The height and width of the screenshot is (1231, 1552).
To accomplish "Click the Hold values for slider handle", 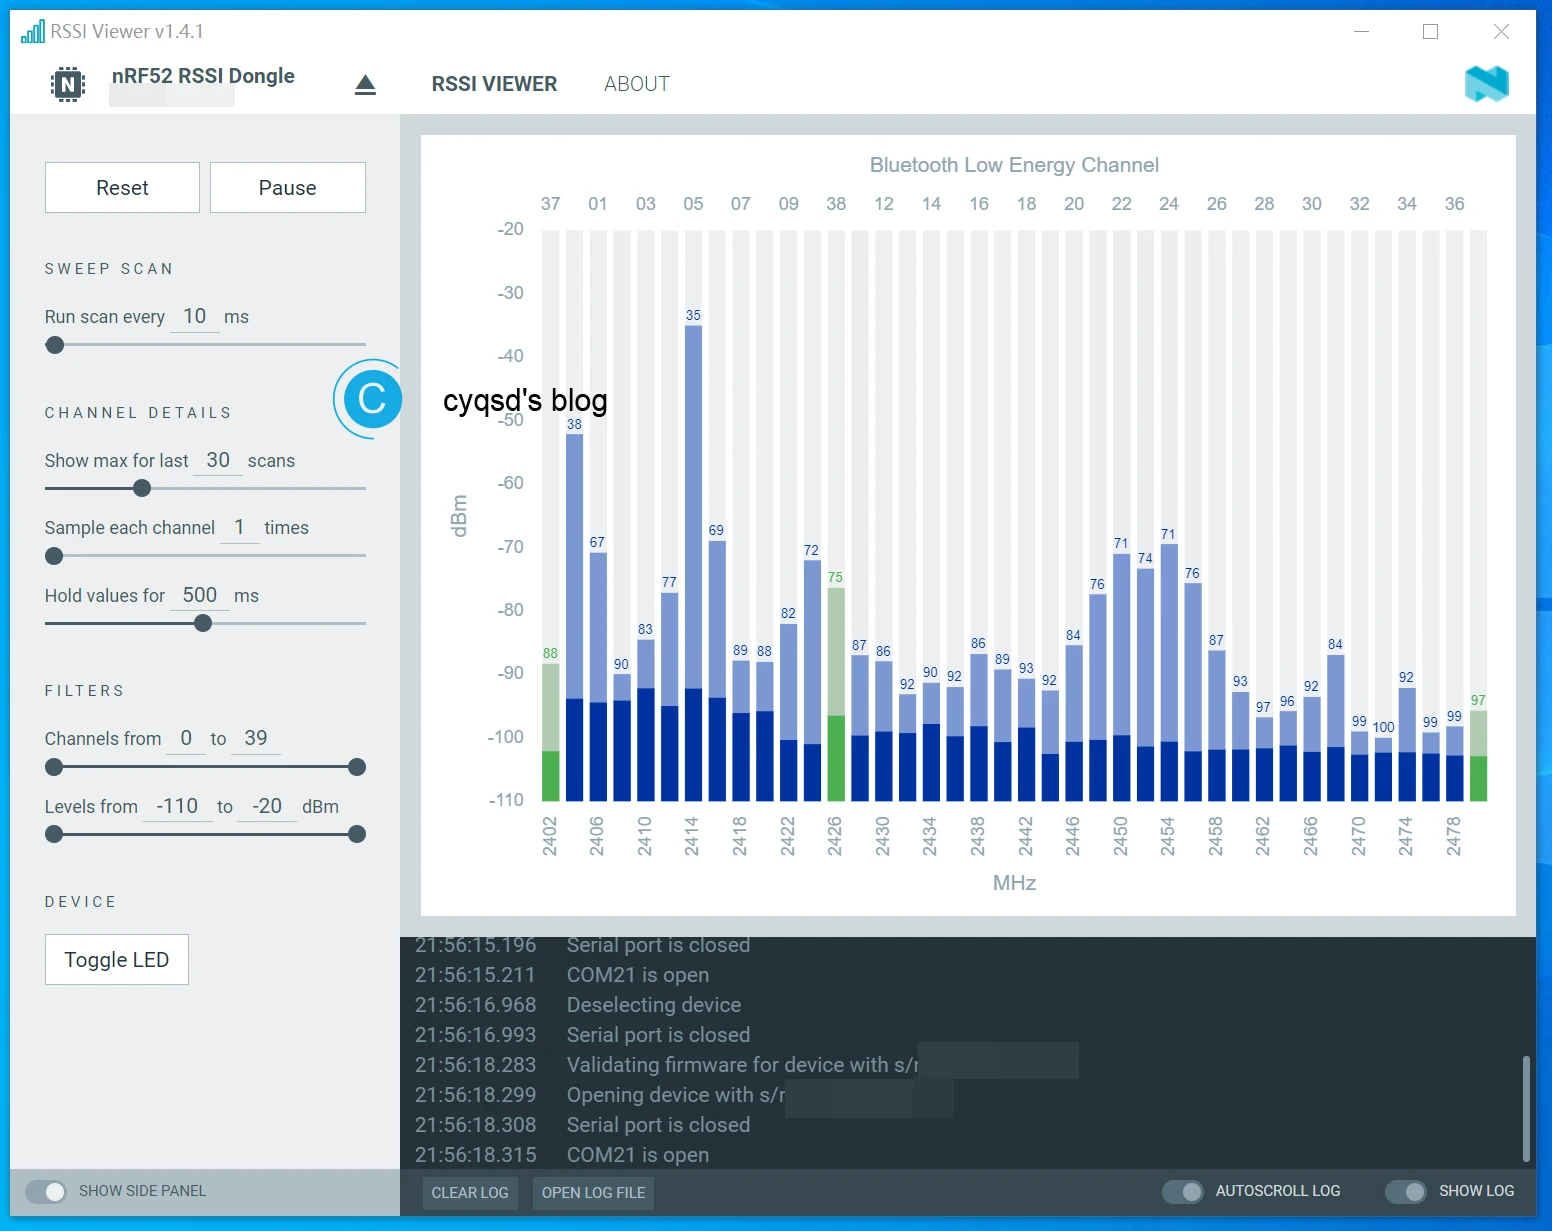I will coord(203,623).
